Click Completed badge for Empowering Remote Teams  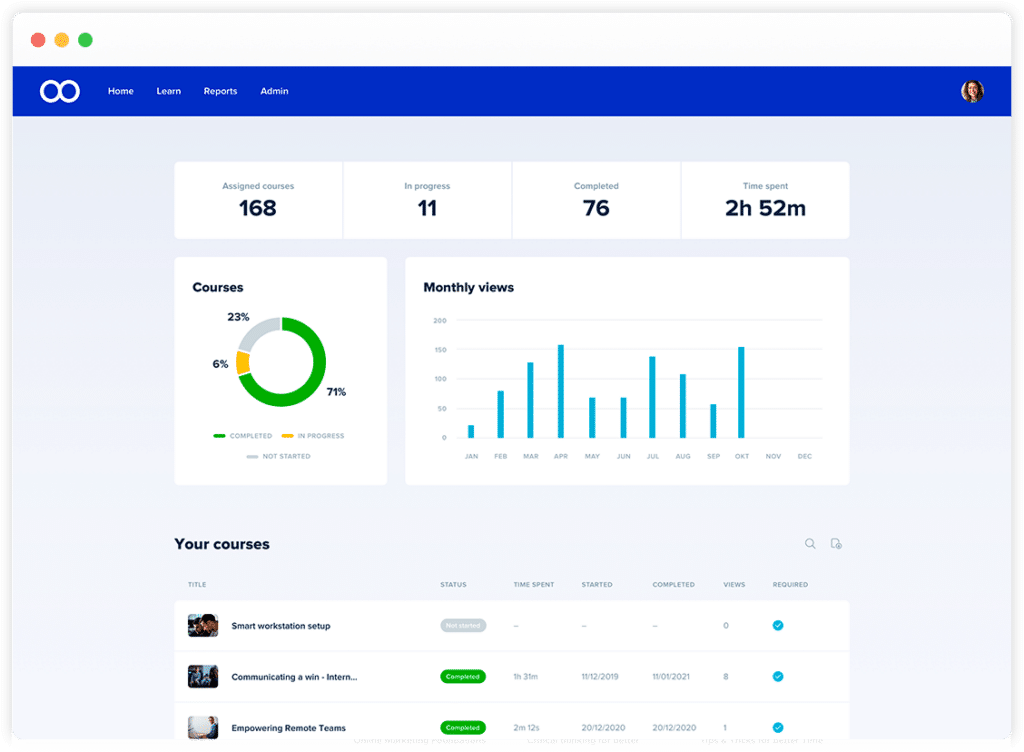pos(463,727)
